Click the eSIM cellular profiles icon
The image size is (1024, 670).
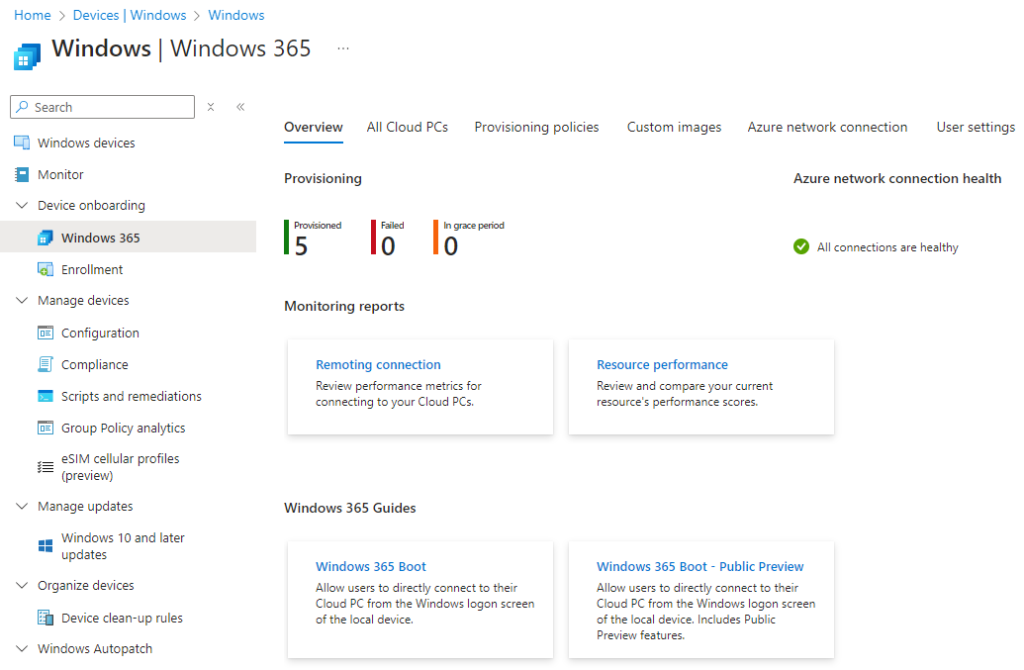click(45, 467)
